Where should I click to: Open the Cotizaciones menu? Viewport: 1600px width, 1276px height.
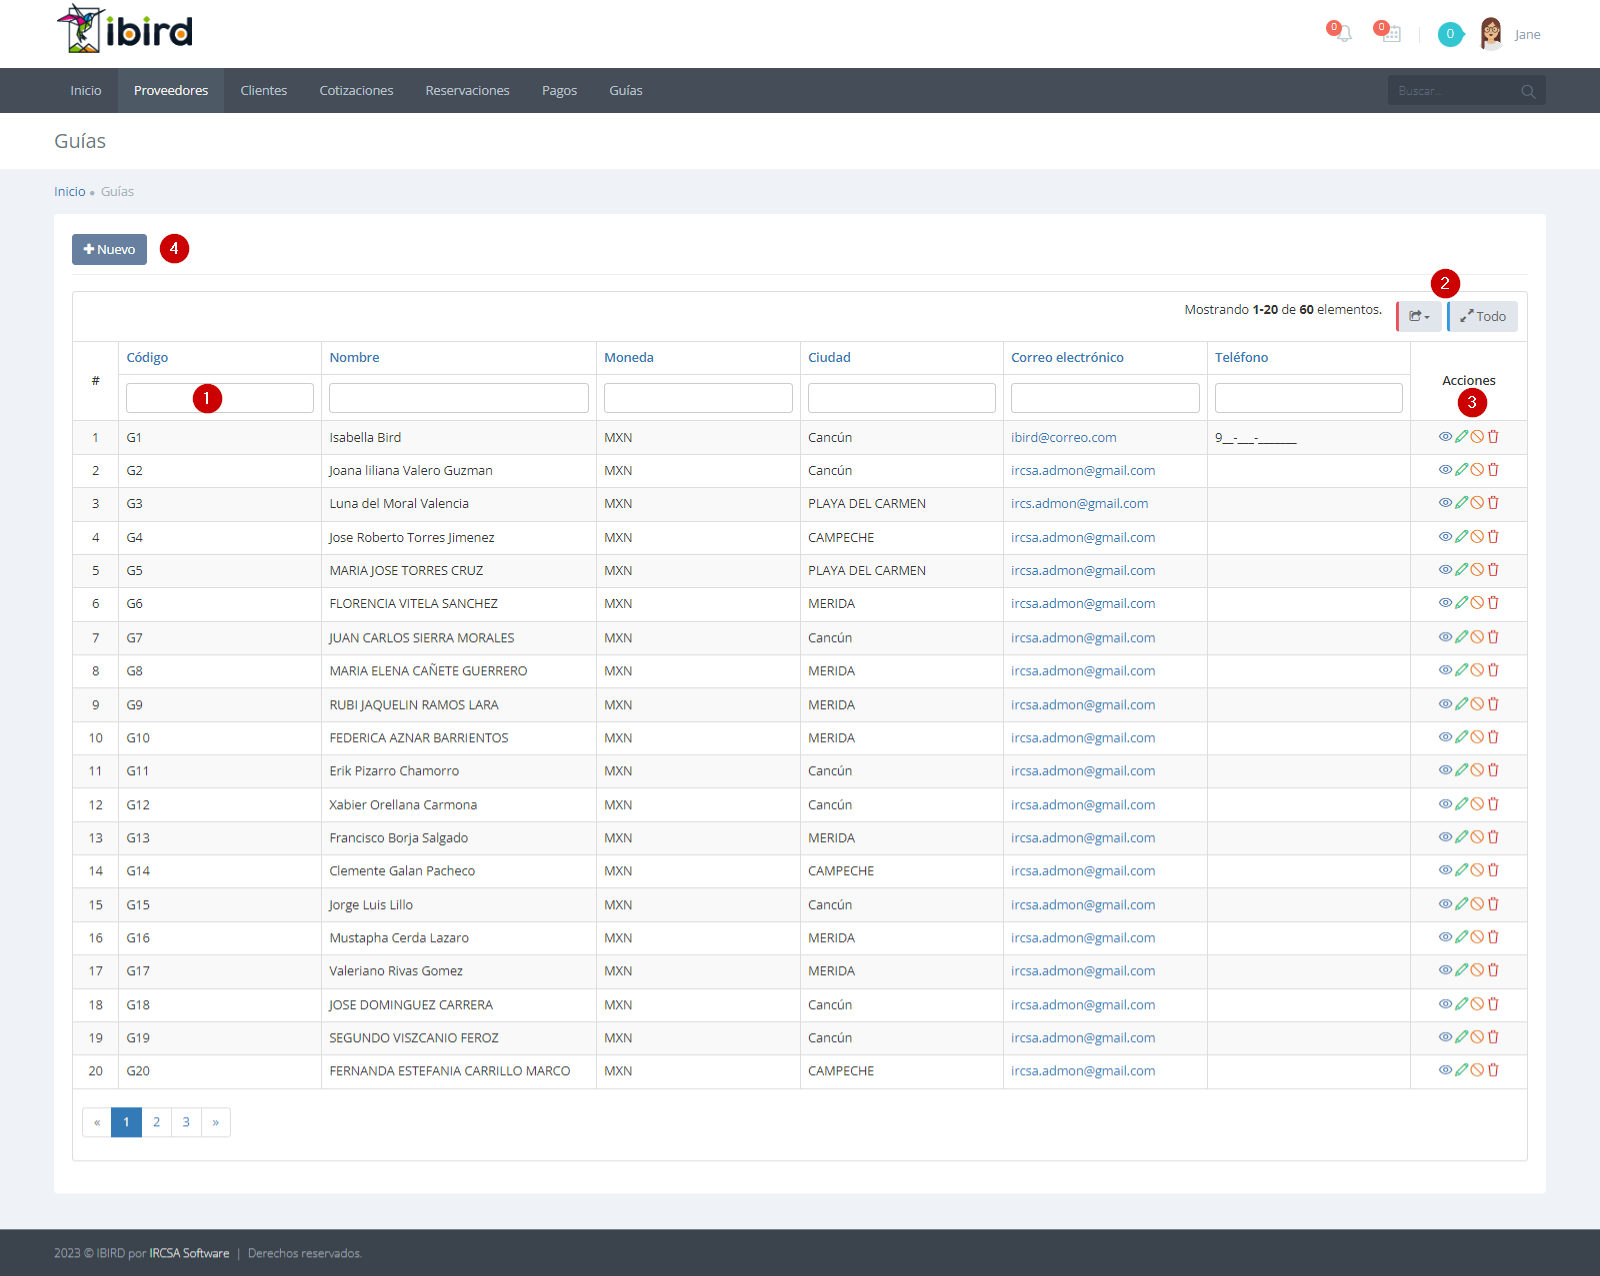click(x=356, y=90)
